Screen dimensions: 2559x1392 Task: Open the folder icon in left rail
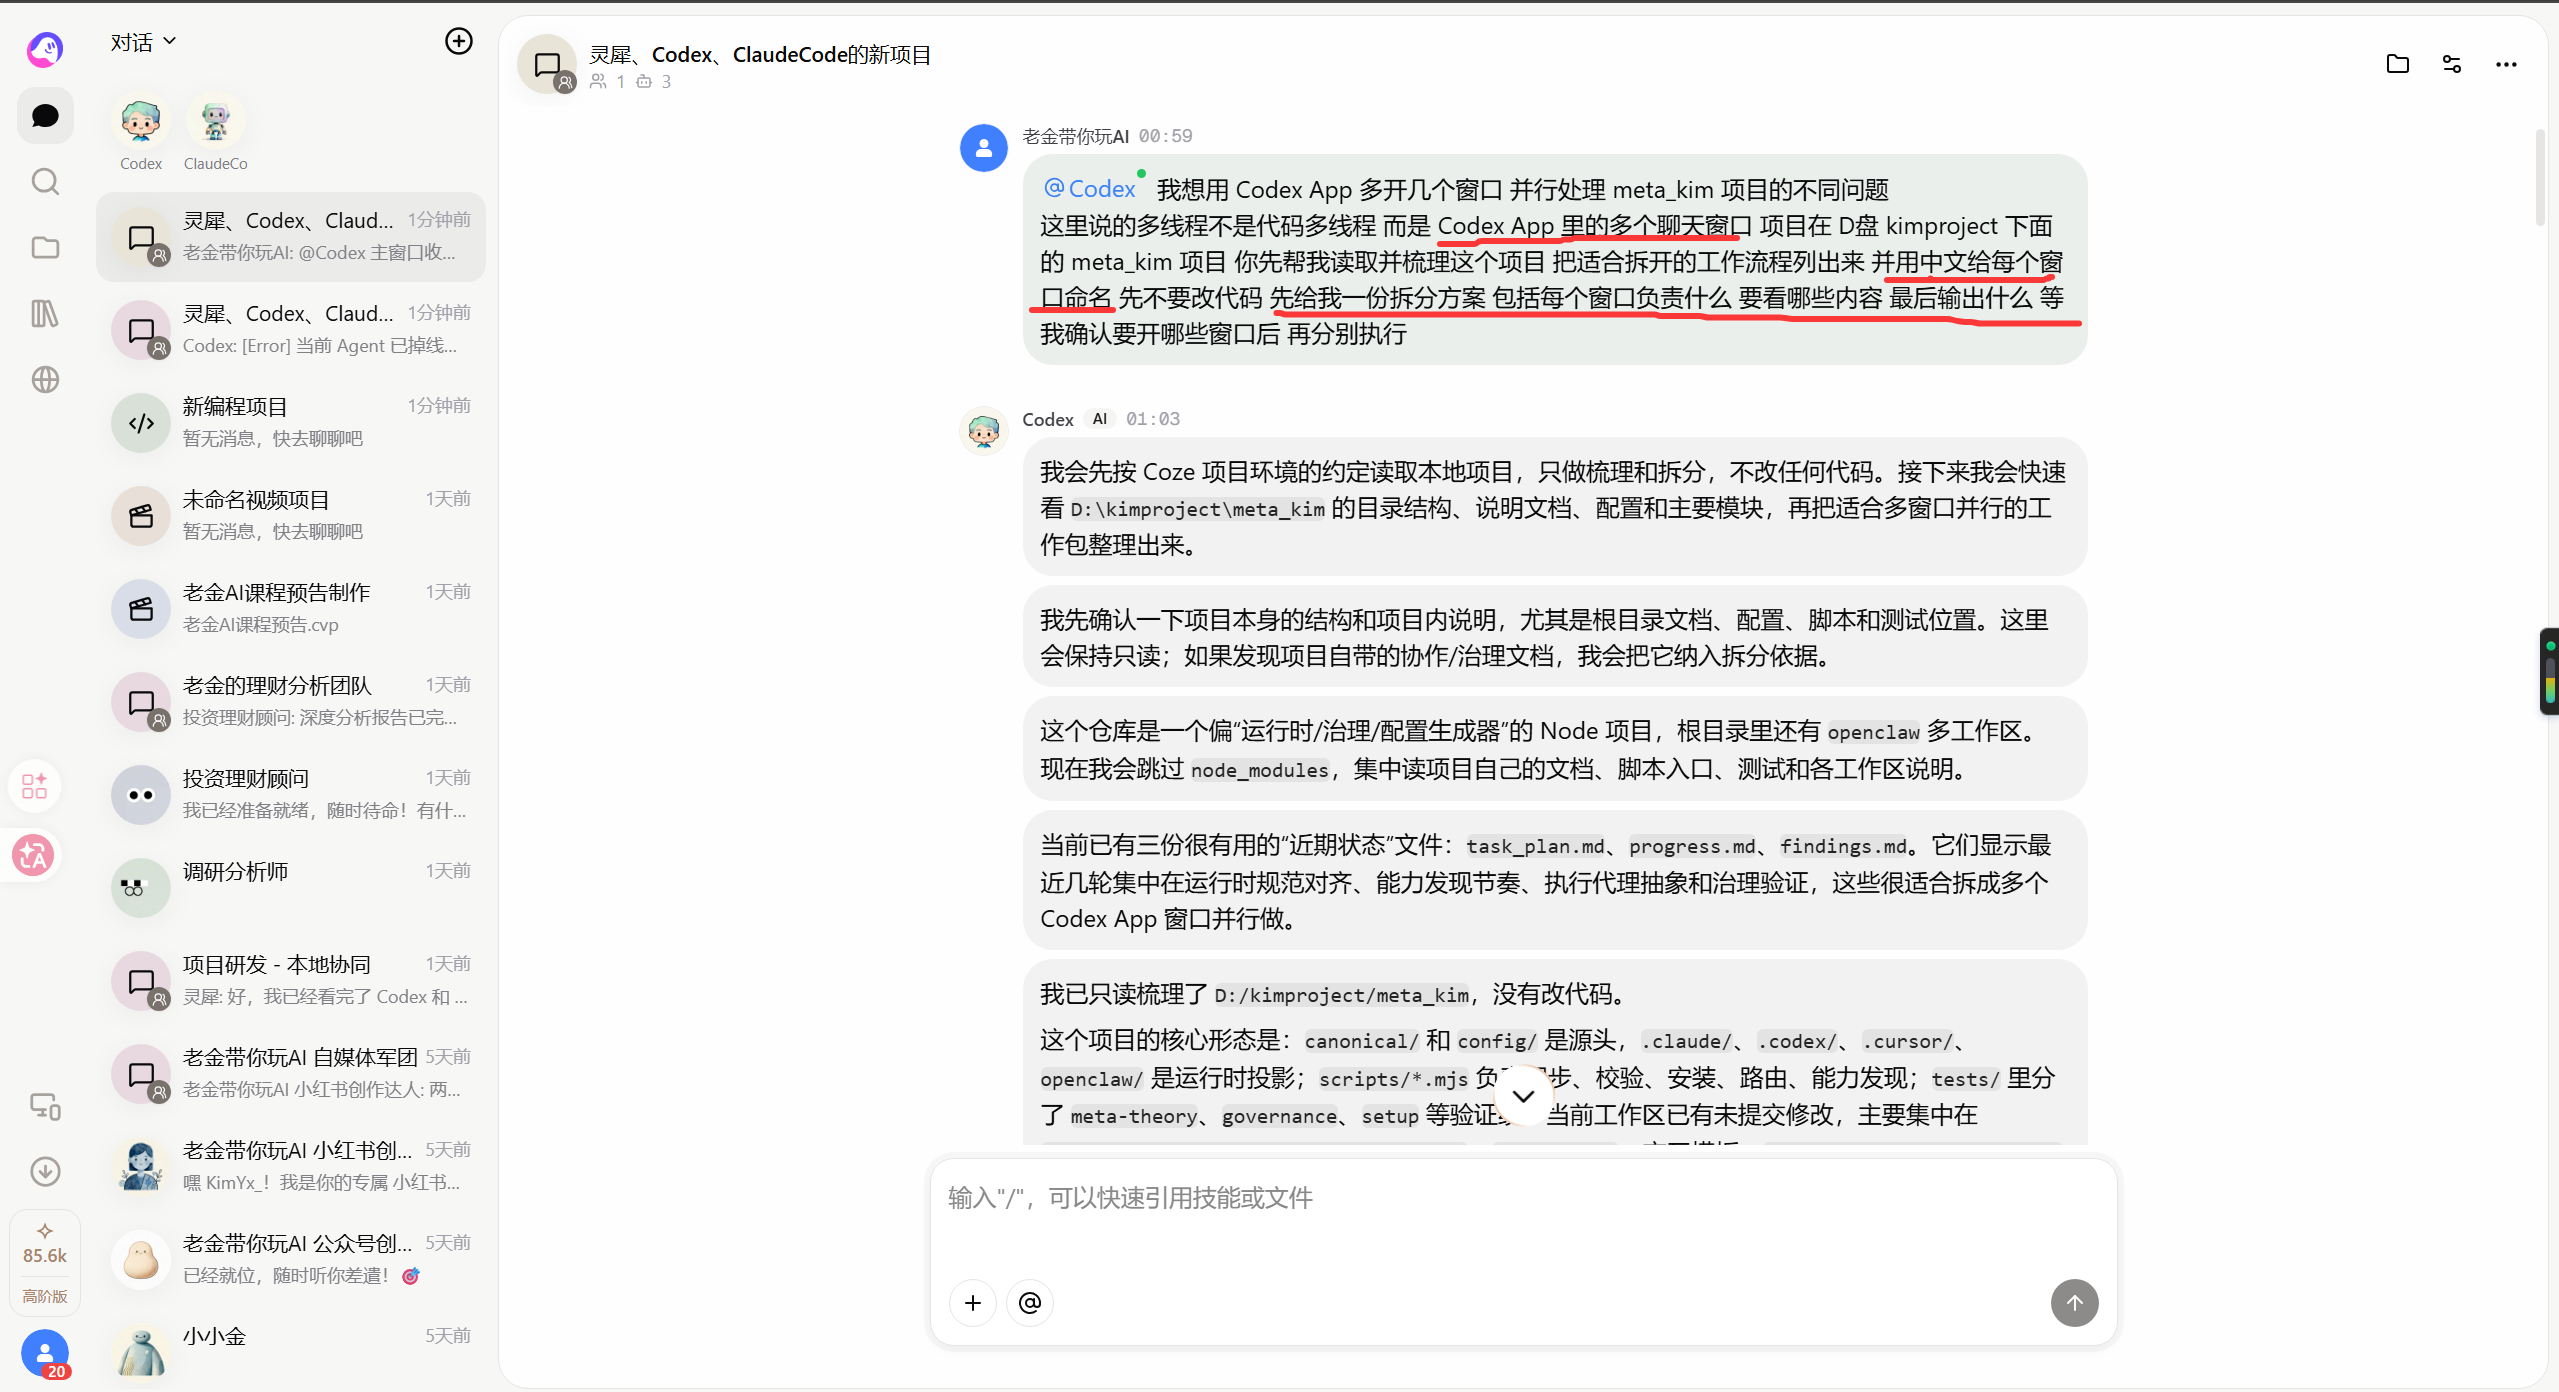point(45,248)
